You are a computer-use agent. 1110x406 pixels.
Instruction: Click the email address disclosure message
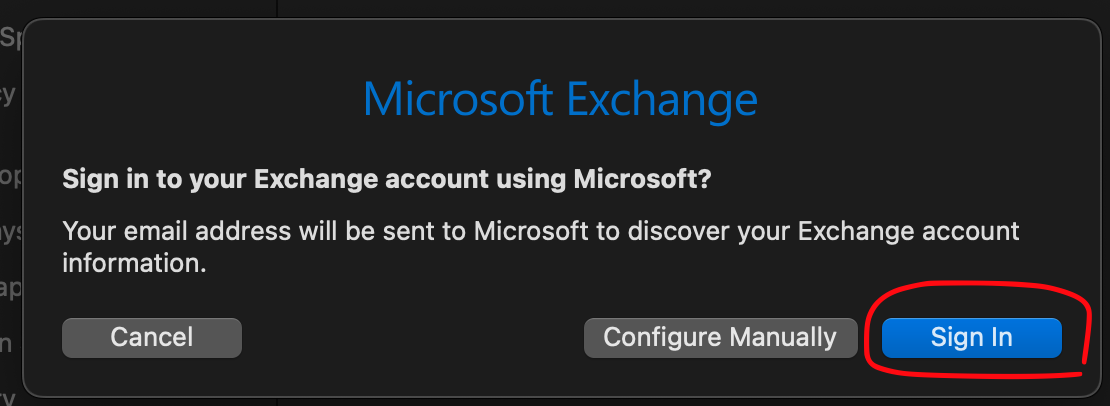(540, 247)
